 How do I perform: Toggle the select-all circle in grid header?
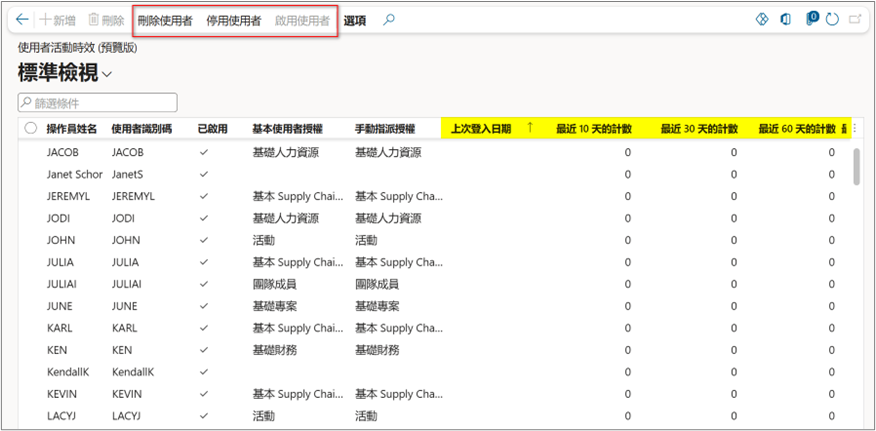click(x=31, y=128)
